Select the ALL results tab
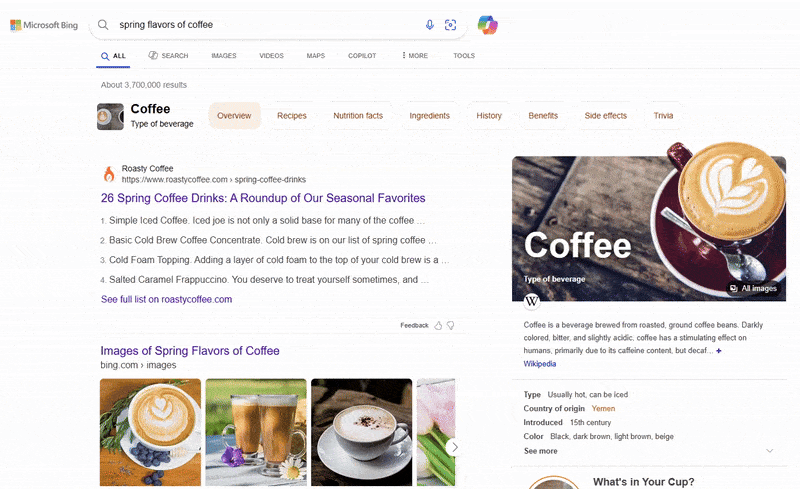The height and width of the screenshot is (489, 800). click(113, 56)
